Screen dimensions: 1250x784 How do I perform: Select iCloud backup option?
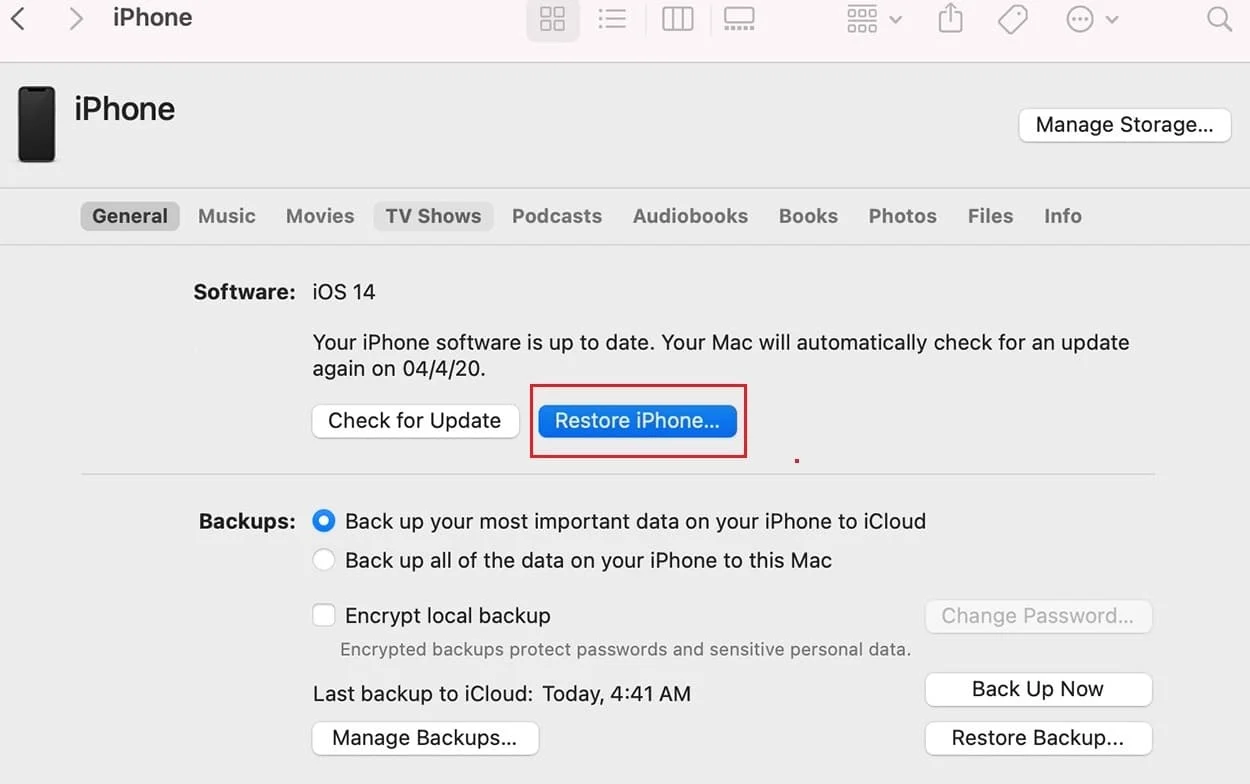[x=323, y=521]
